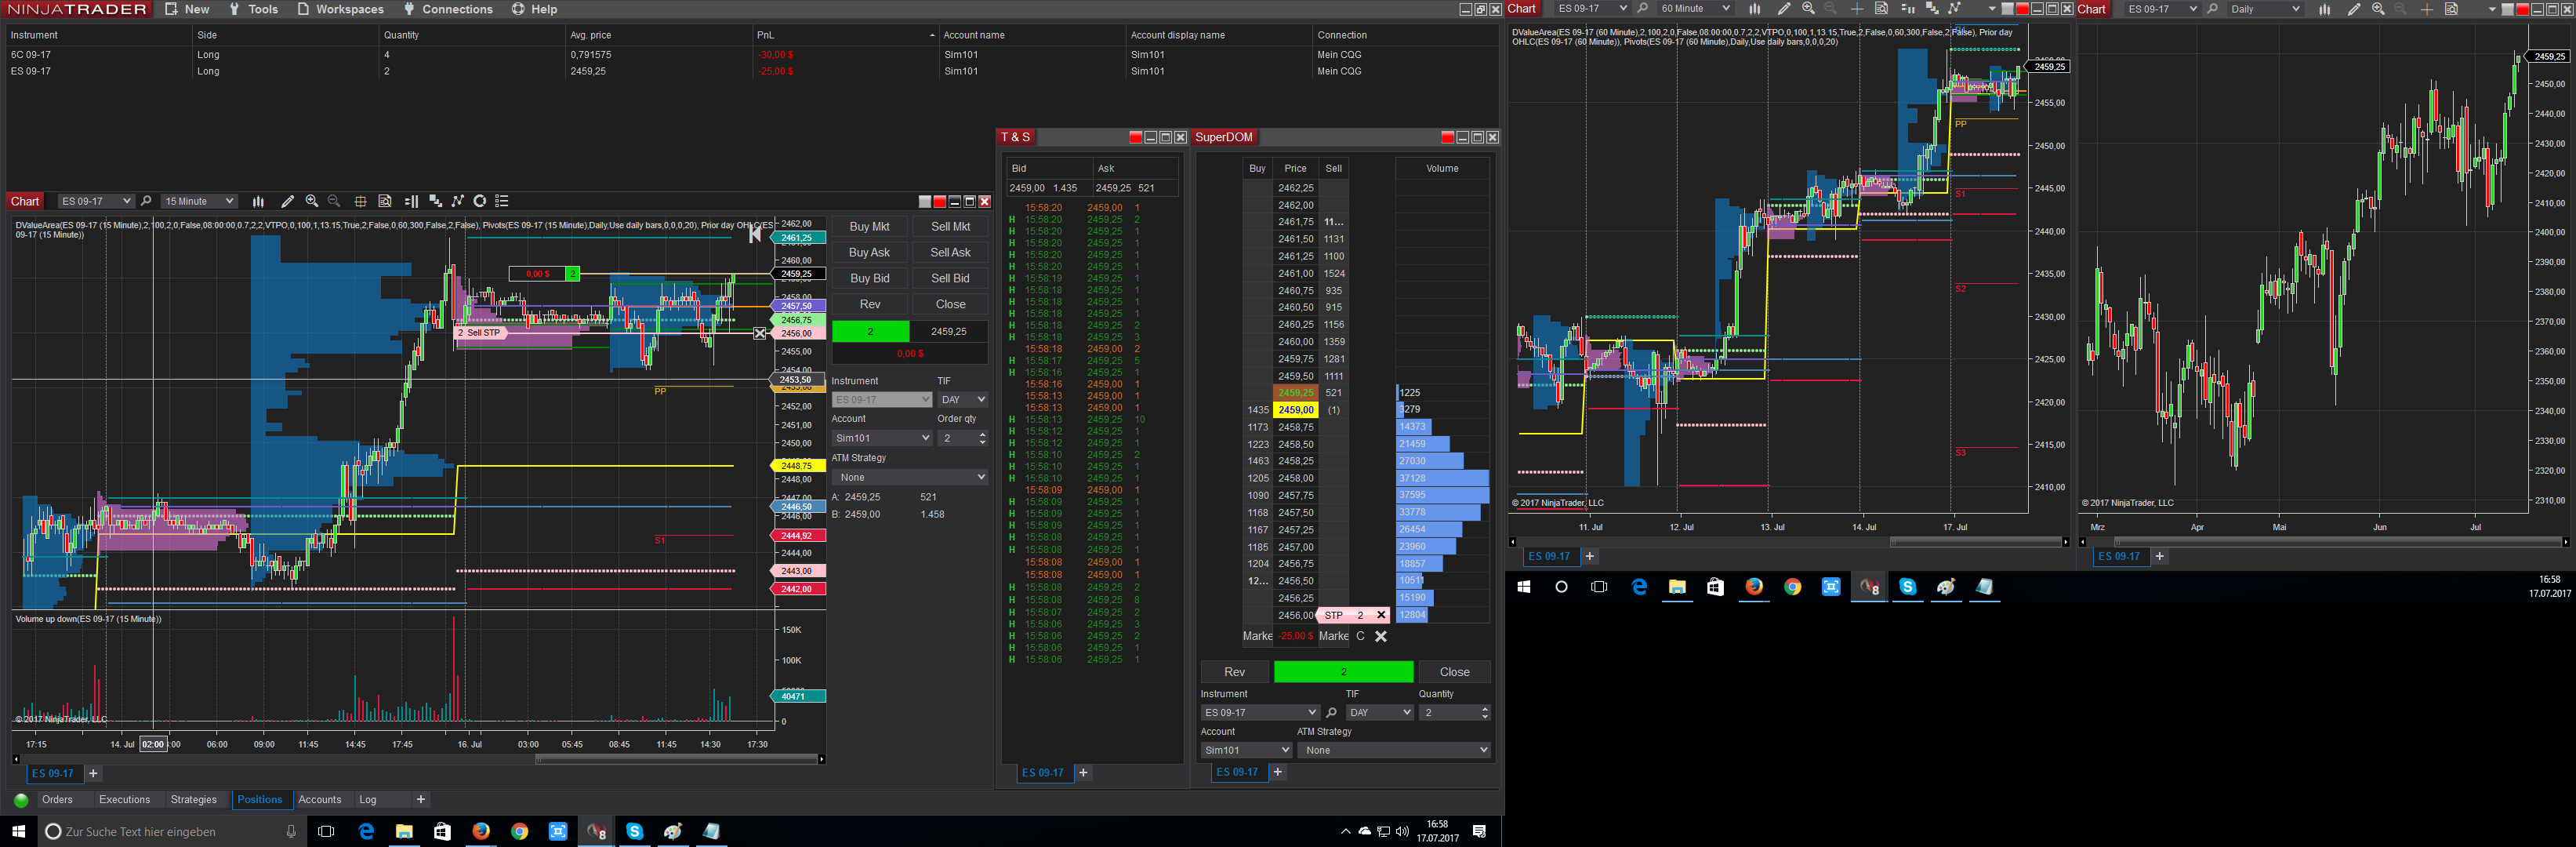Zoom in on the 60 Minute chart
Image resolution: width=2576 pixels, height=847 pixels.
(x=1808, y=9)
